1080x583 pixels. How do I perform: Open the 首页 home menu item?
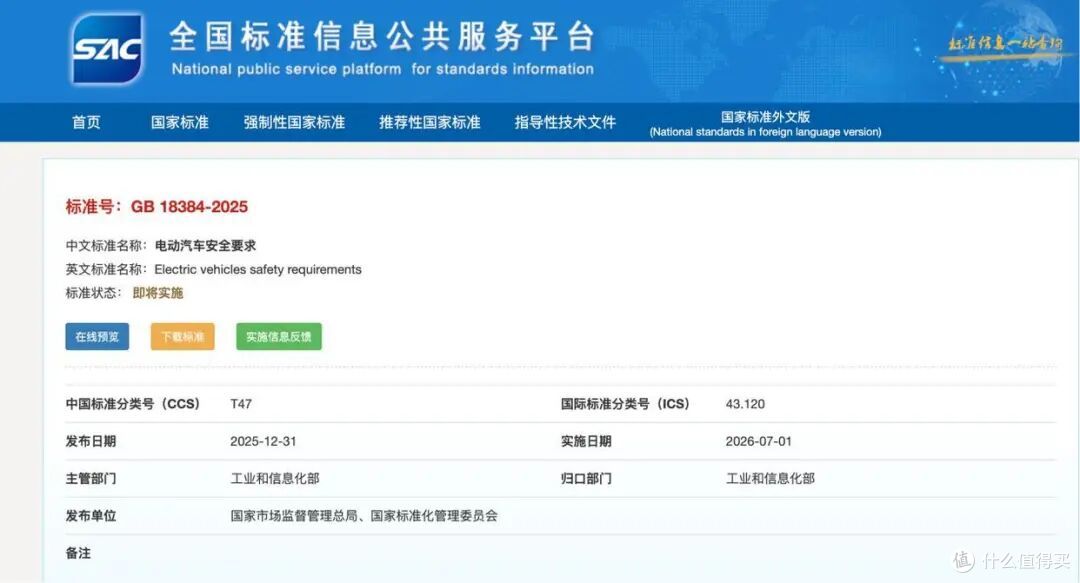click(86, 123)
